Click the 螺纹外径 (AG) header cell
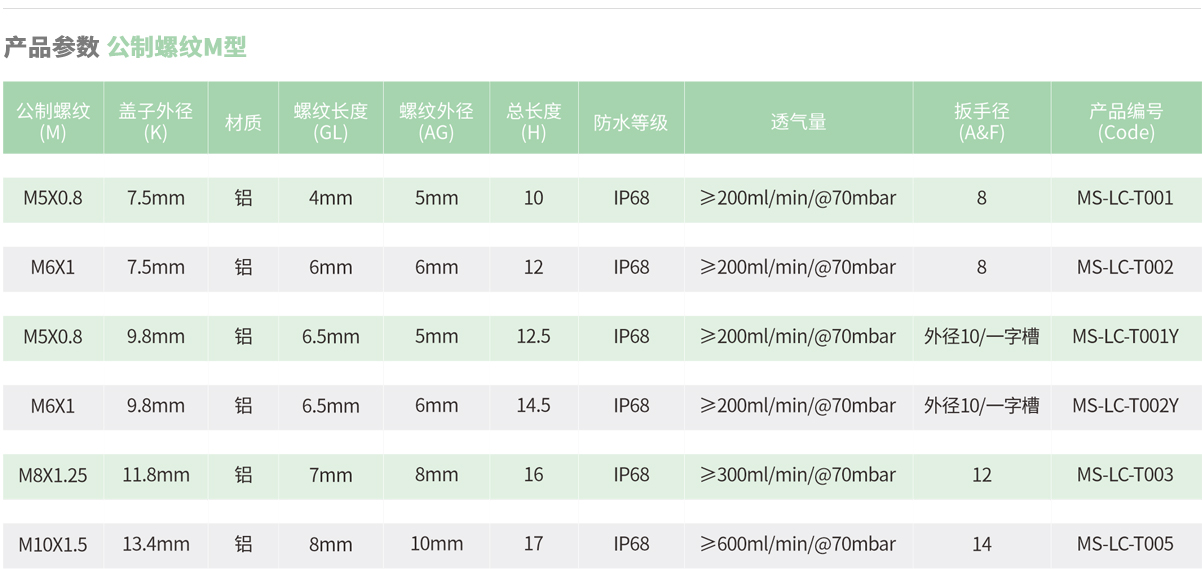This screenshot has height=569, width=1202. coord(436,121)
